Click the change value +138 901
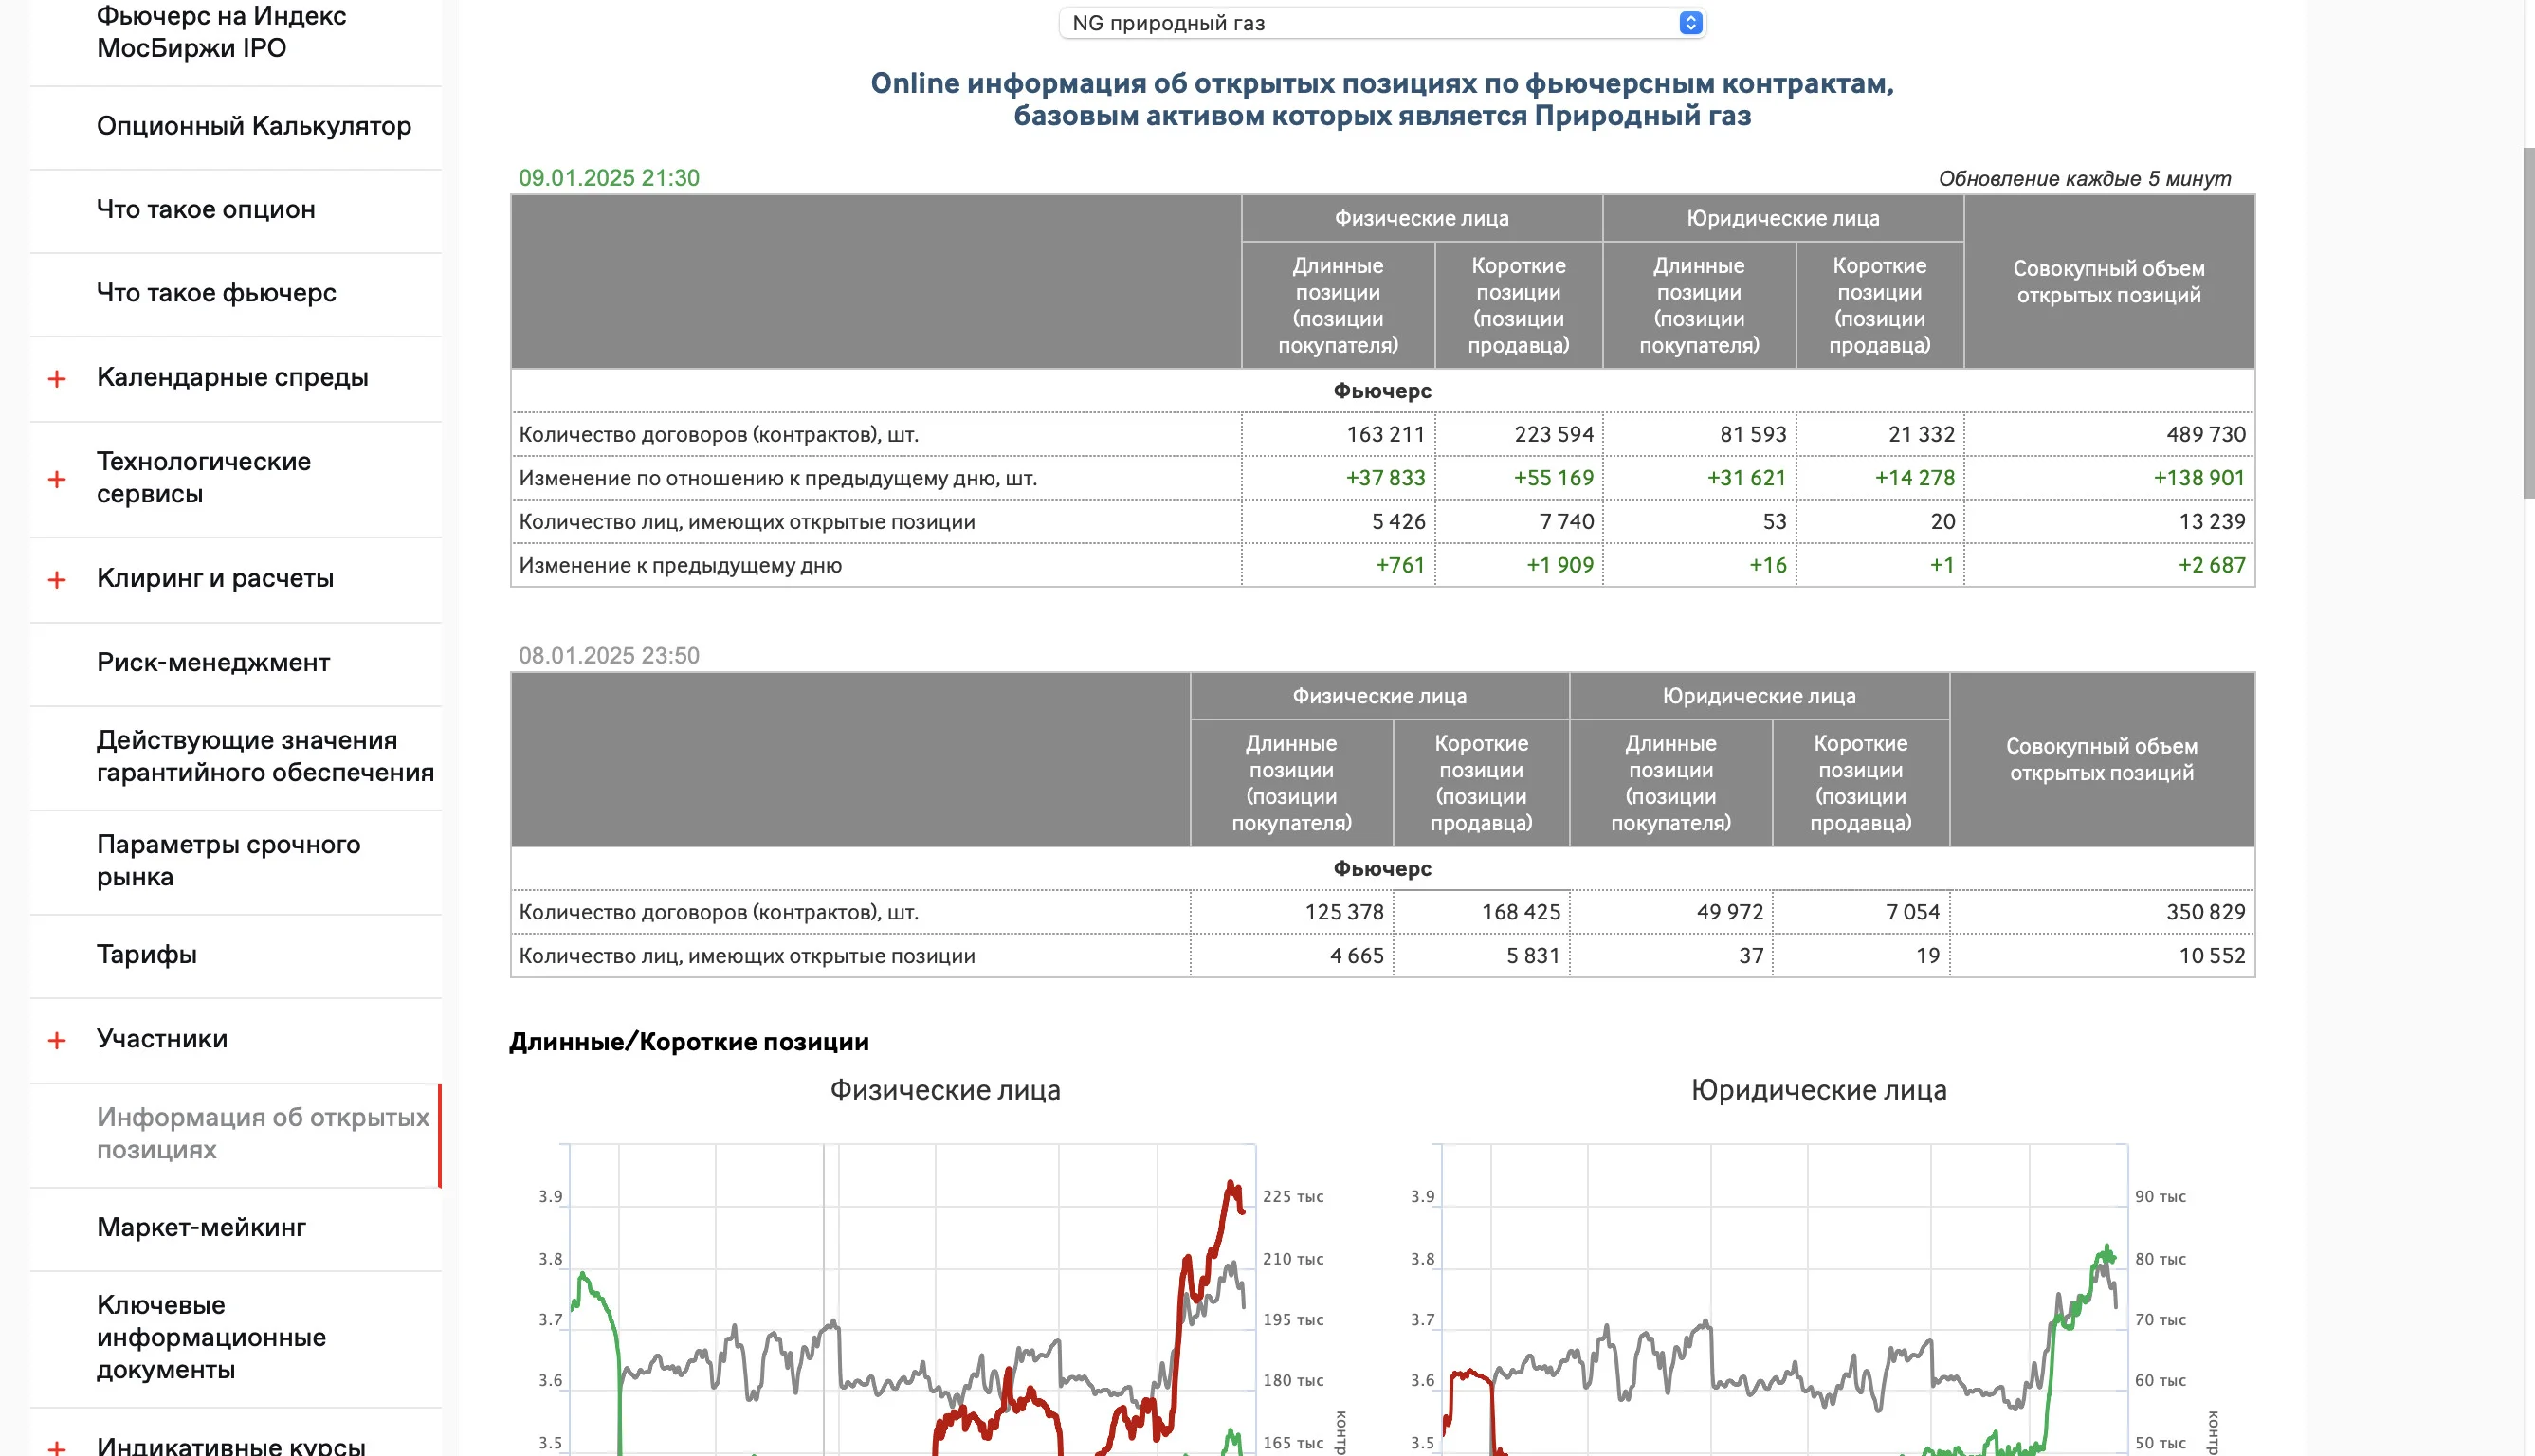Image resolution: width=2535 pixels, height=1456 pixels. (2198, 479)
